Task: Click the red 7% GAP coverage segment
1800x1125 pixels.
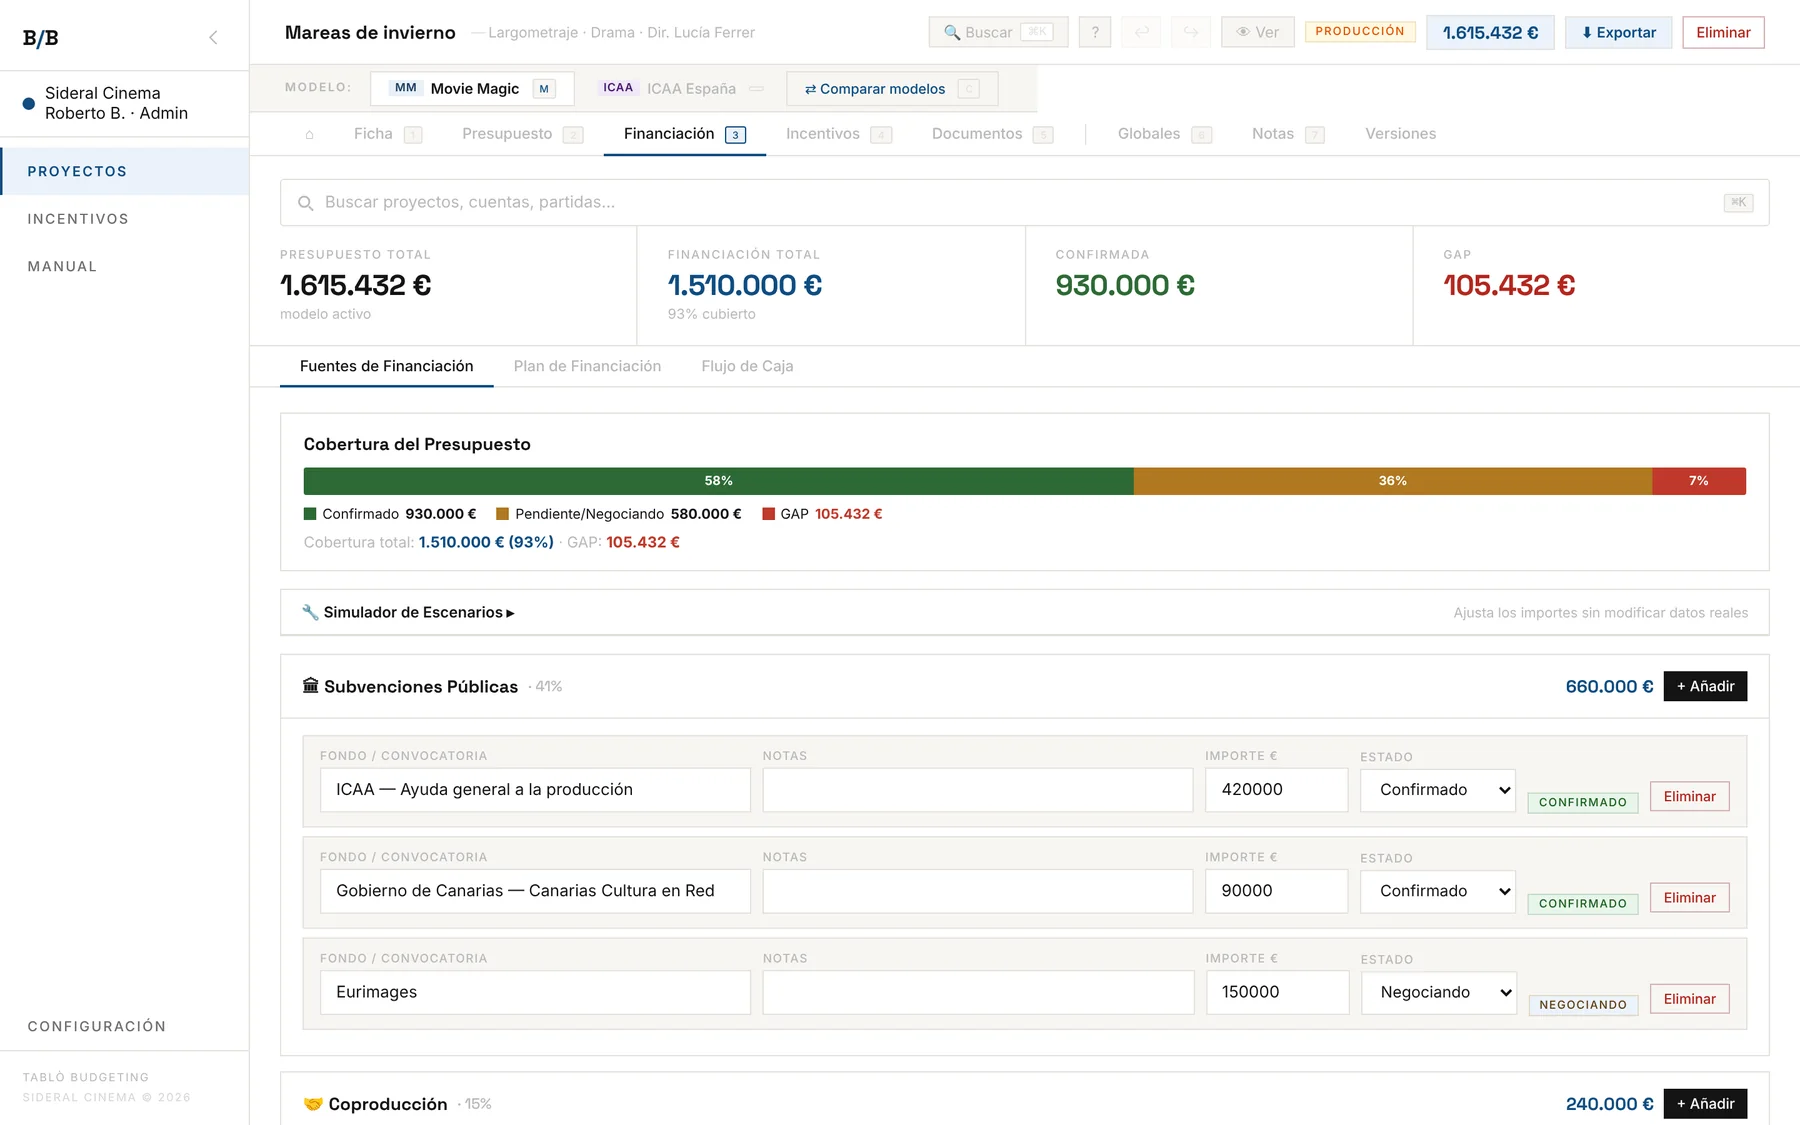Action: pyautogui.click(x=1699, y=481)
